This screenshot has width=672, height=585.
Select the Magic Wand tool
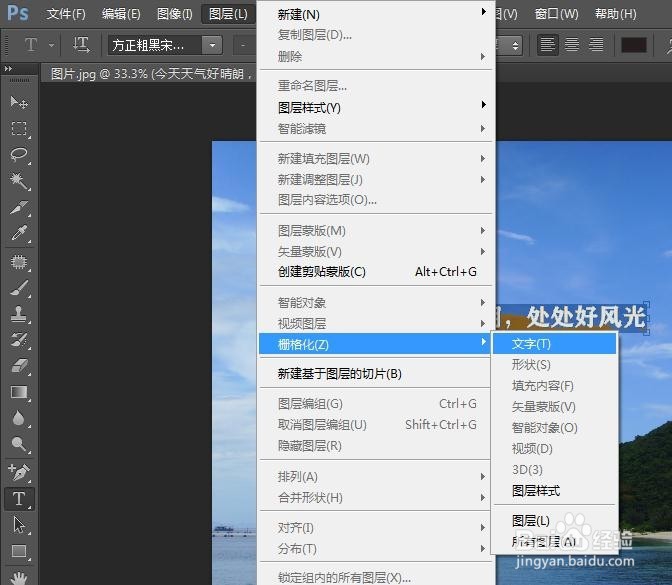pos(19,181)
